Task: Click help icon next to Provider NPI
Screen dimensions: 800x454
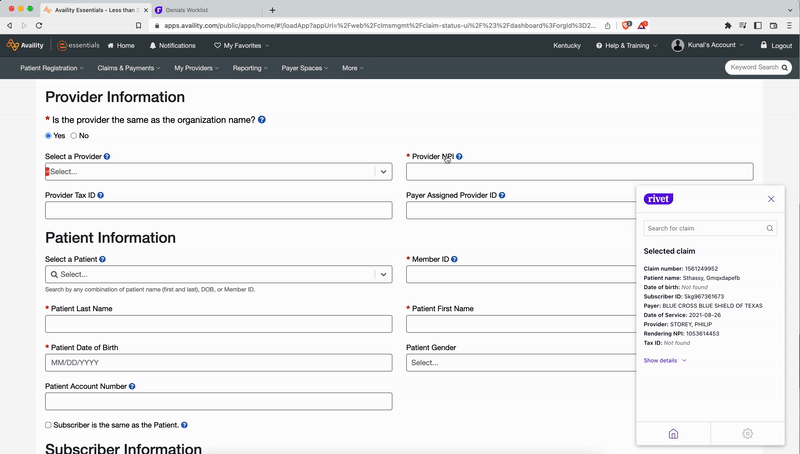Action: pos(459,157)
